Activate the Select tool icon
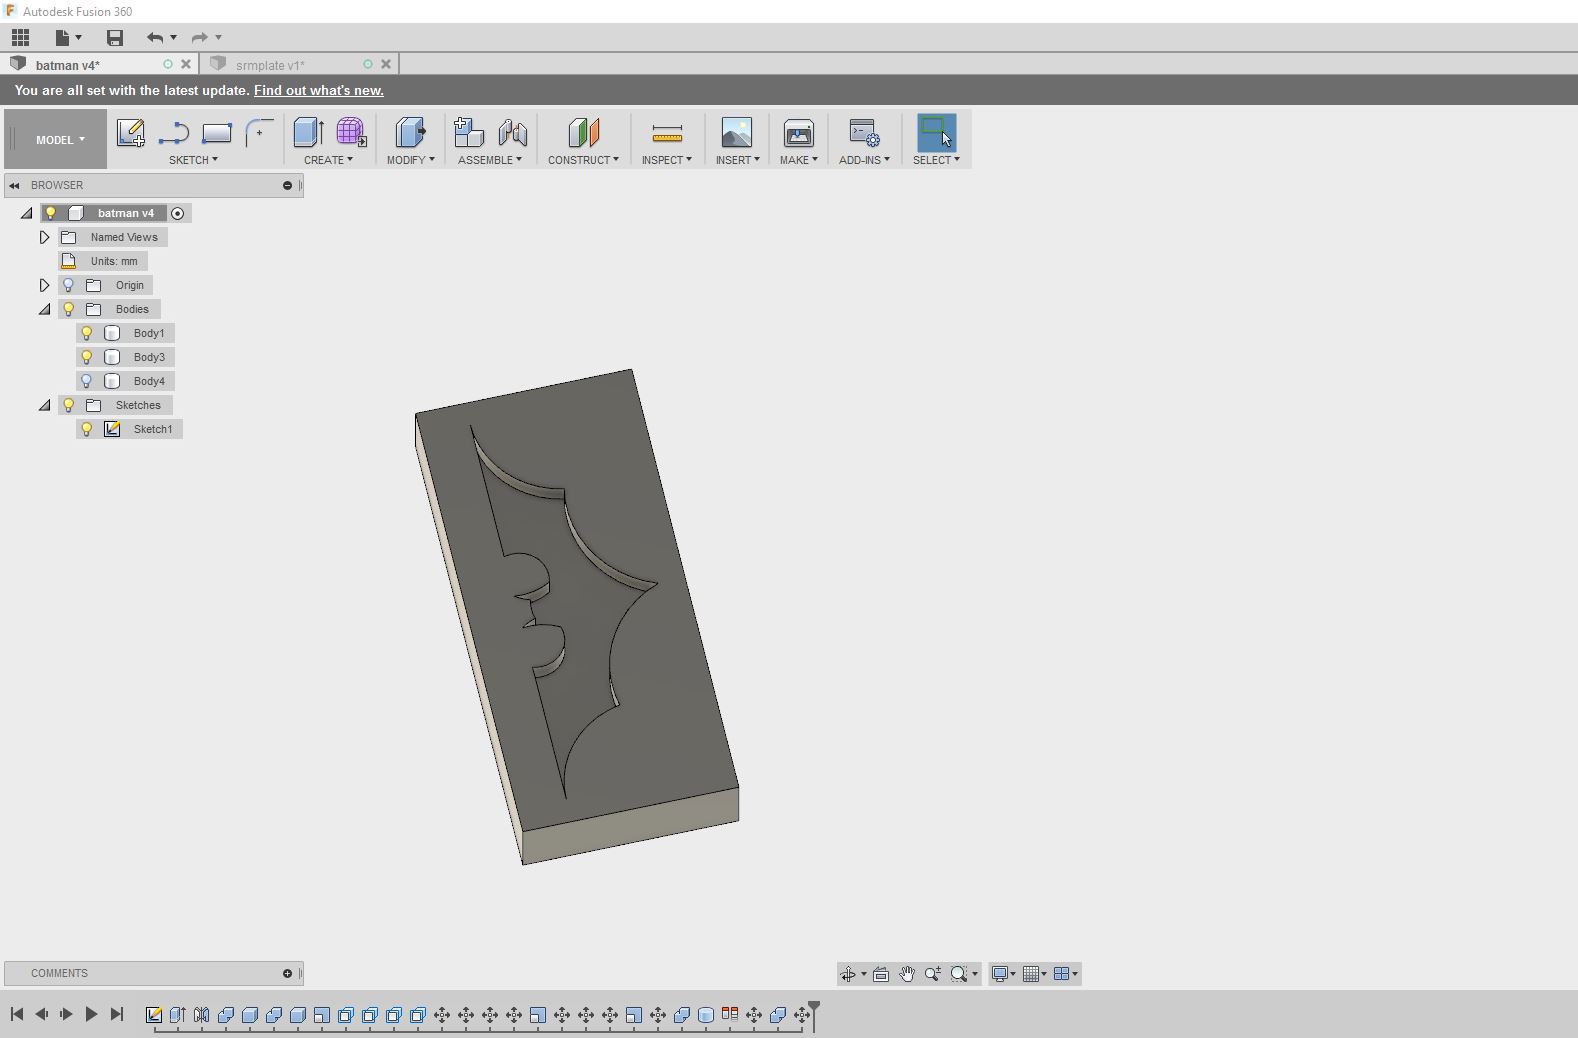 point(936,133)
